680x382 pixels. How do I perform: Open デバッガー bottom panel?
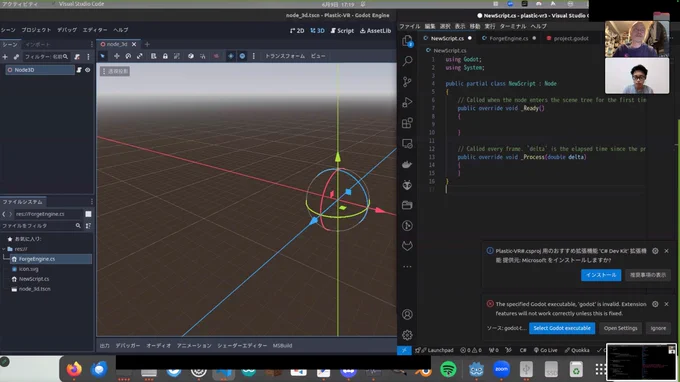[x=128, y=346]
